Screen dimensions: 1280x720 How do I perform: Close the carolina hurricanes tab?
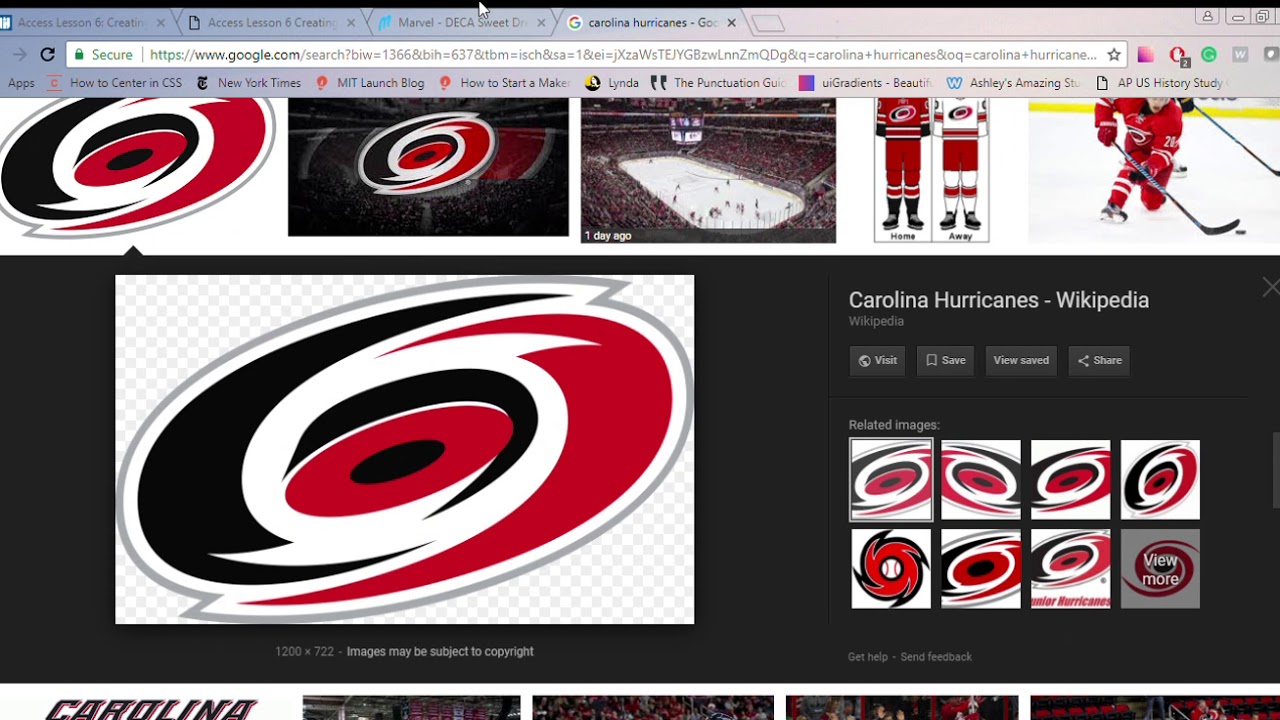pyautogui.click(x=731, y=22)
